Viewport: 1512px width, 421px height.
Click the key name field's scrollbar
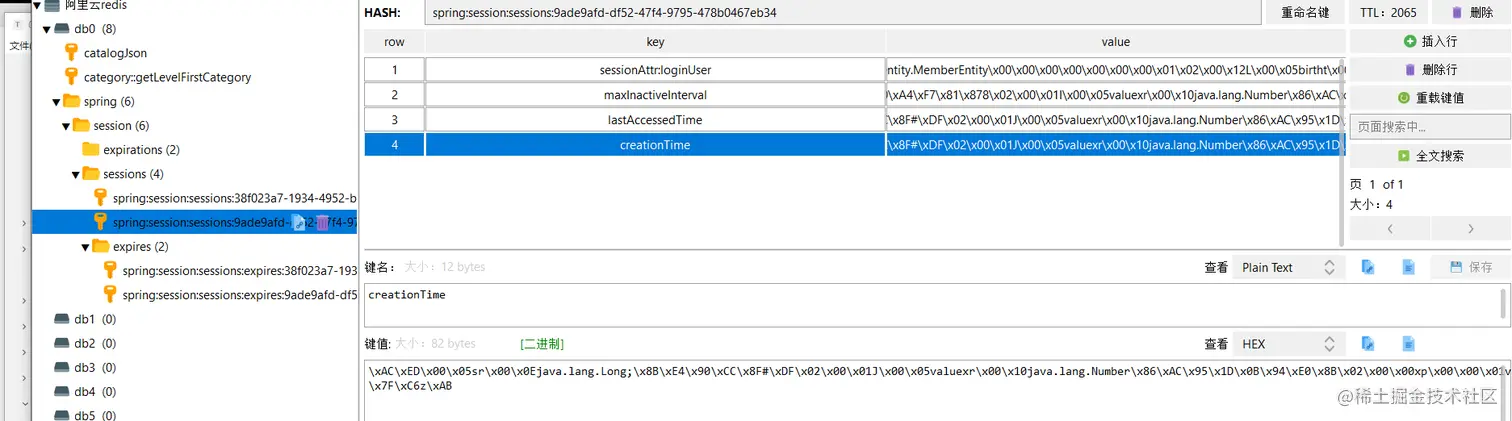[1504, 305]
